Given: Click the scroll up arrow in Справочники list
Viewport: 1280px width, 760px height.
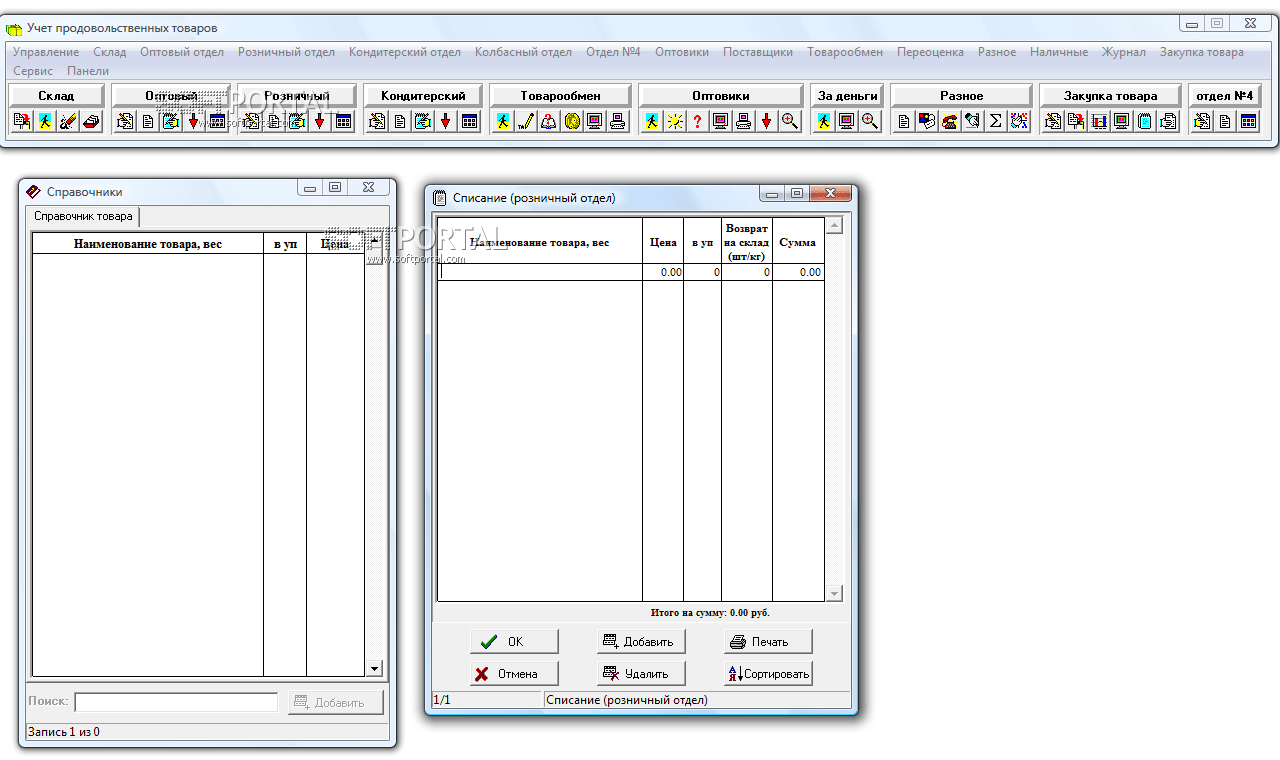Looking at the screenshot, I should pyautogui.click(x=375, y=241).
